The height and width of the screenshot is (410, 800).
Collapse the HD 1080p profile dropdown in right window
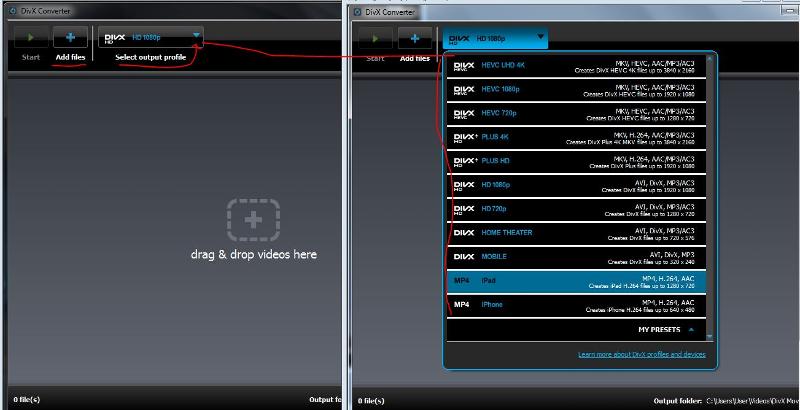click(x=541, y=39)
